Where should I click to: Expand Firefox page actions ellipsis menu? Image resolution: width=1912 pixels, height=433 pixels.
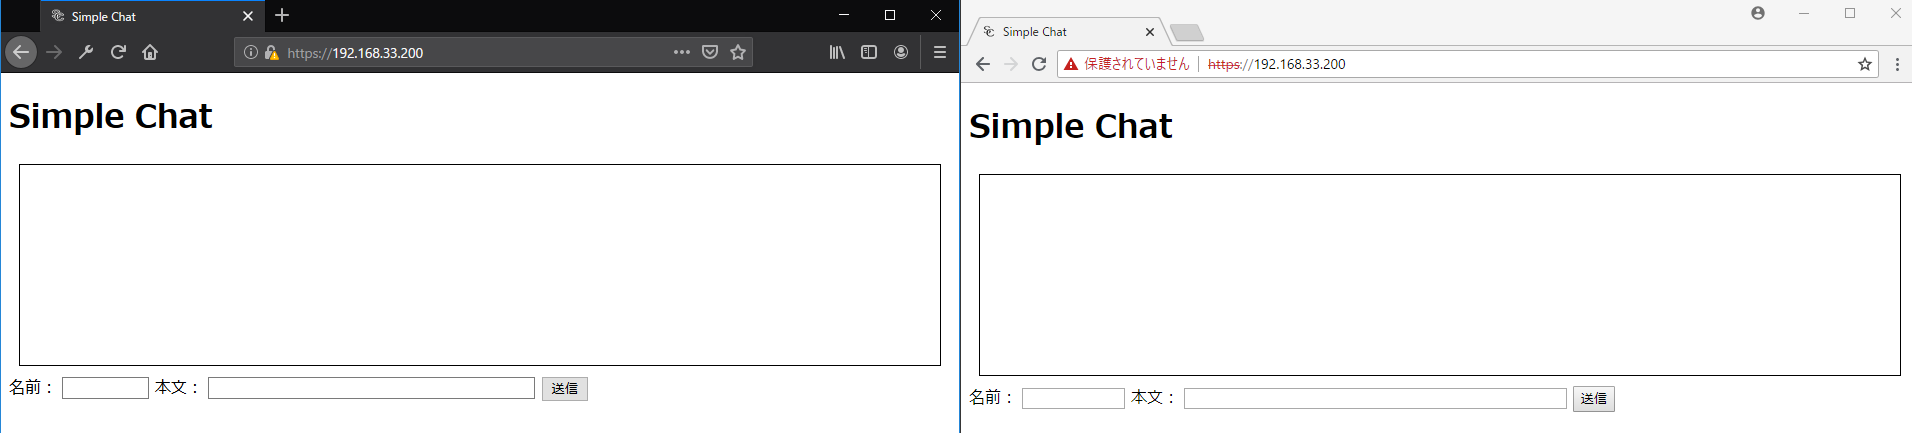682,52
